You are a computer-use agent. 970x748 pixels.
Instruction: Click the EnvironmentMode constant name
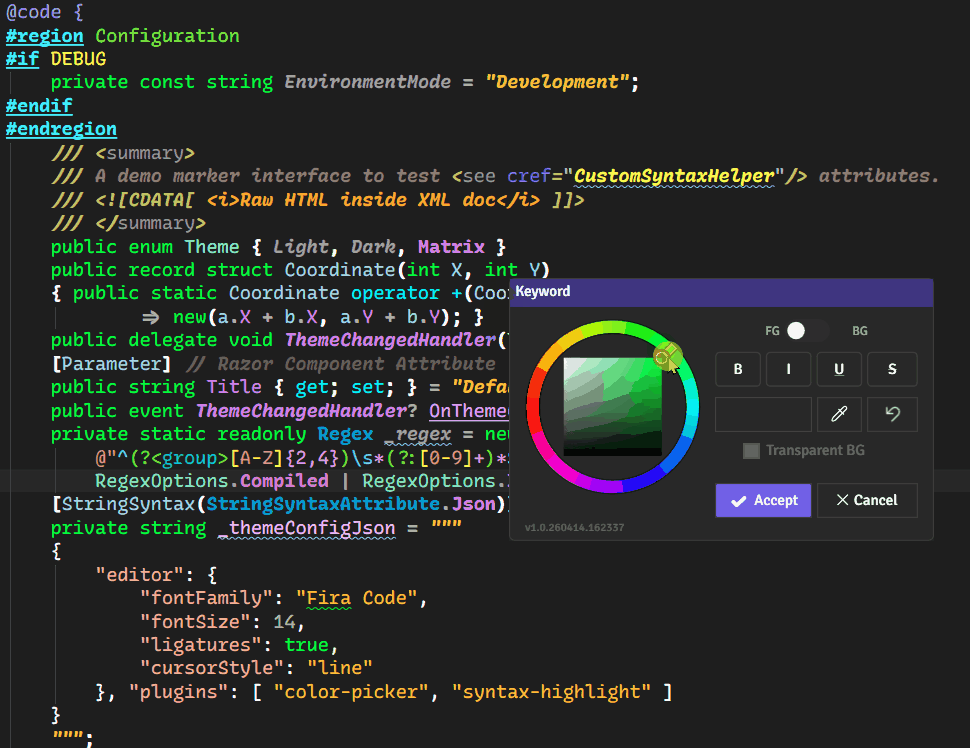(x=367, y=82)
